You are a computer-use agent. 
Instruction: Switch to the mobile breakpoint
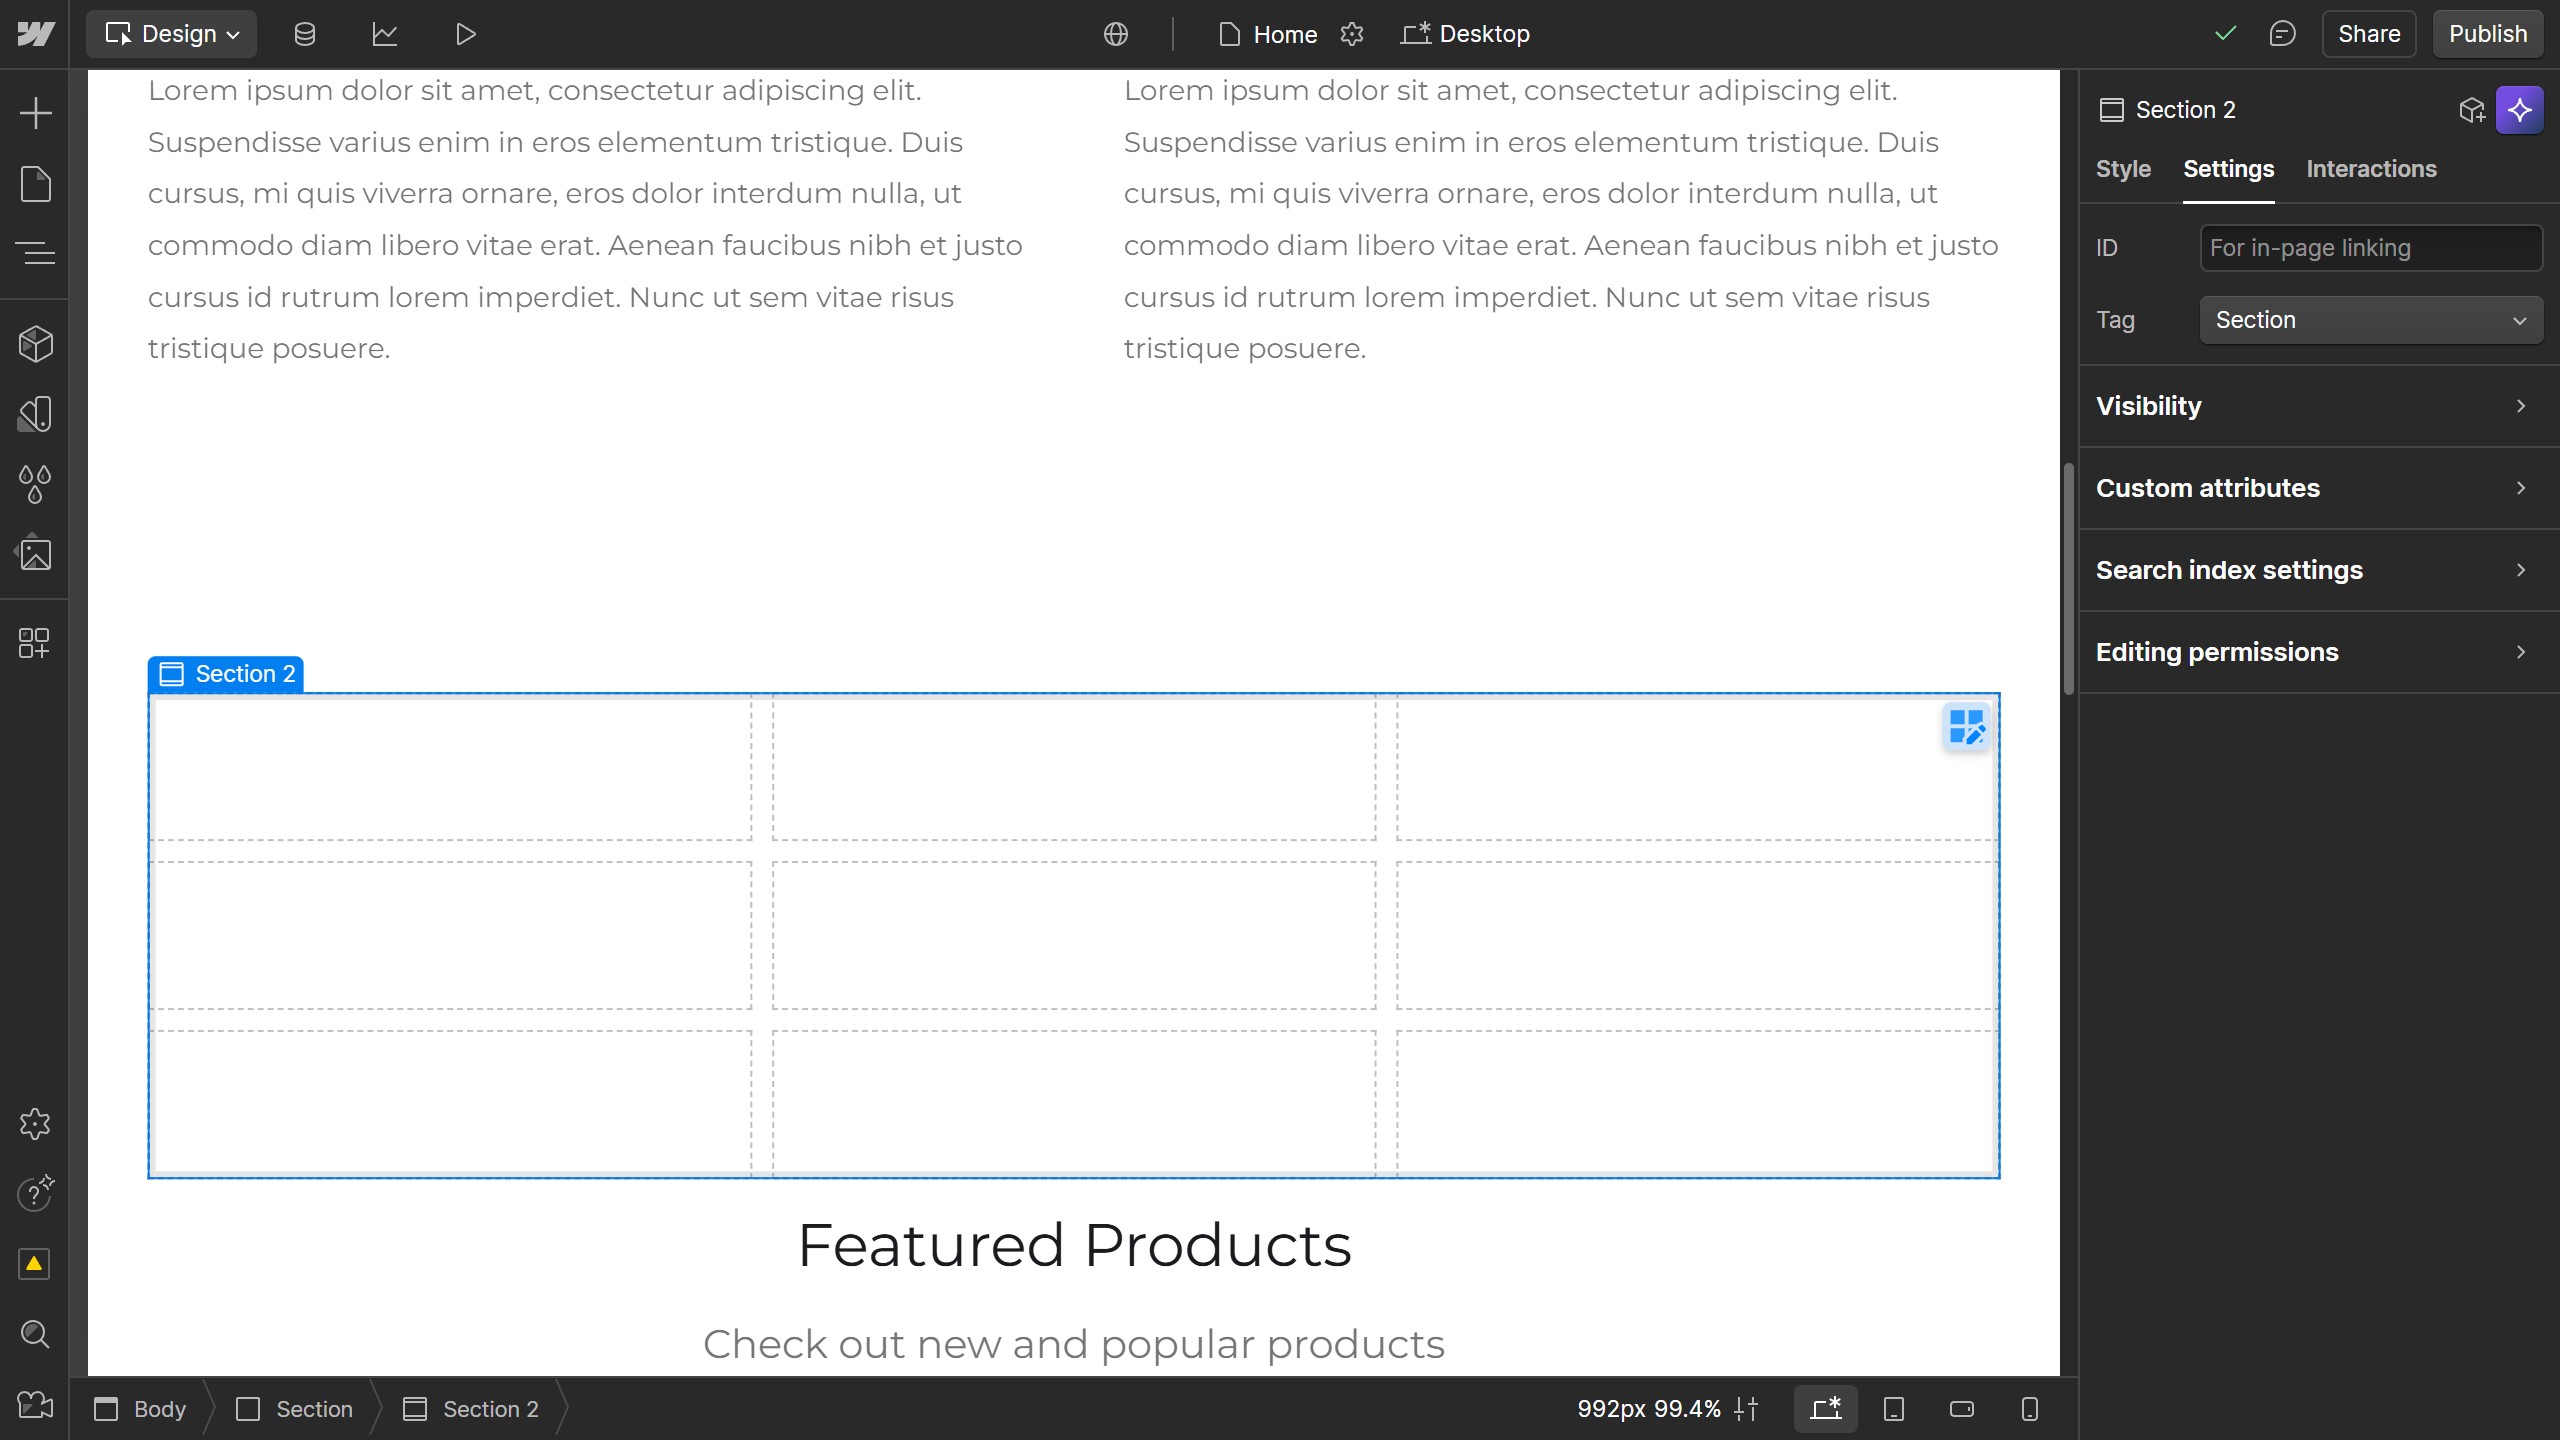tap(2027, 1408)
